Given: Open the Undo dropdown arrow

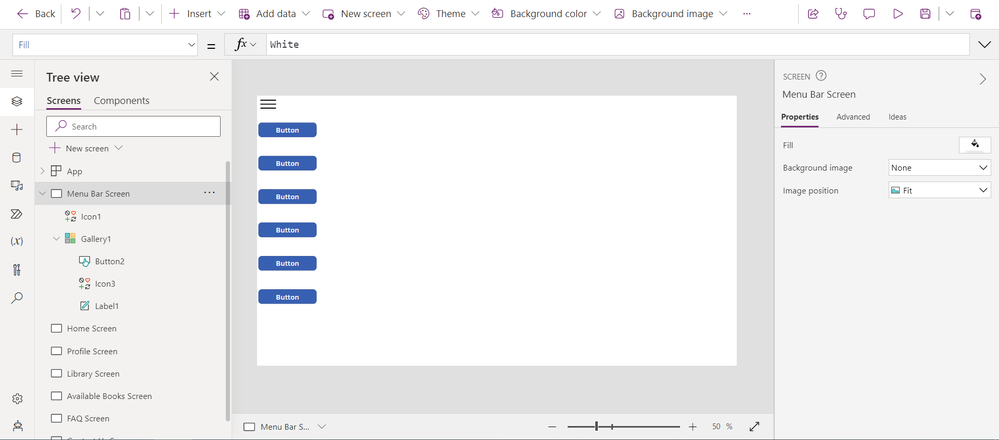Looking at the screenshot, I should click(99, 13).
